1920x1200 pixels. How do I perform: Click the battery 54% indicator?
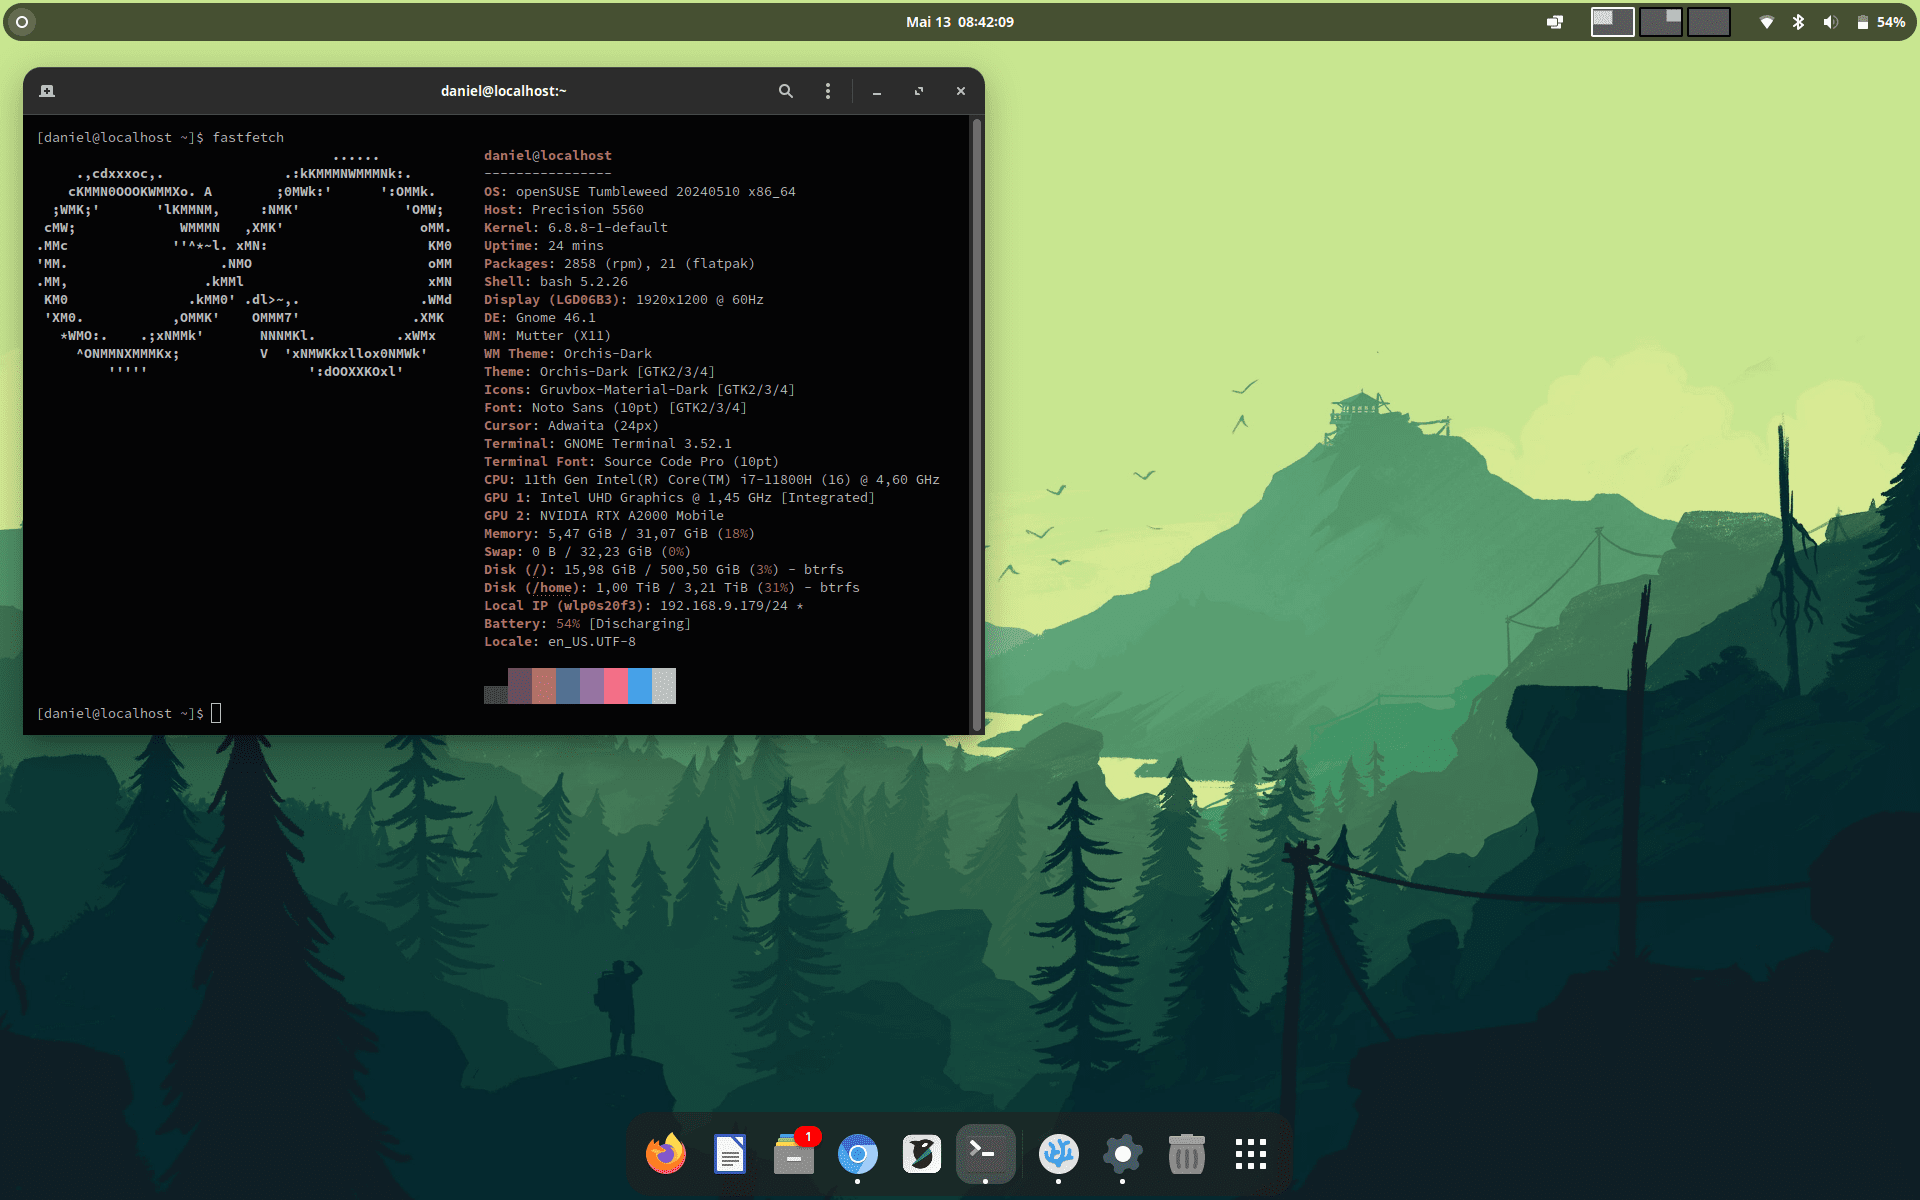click(x=1880, y=22)
